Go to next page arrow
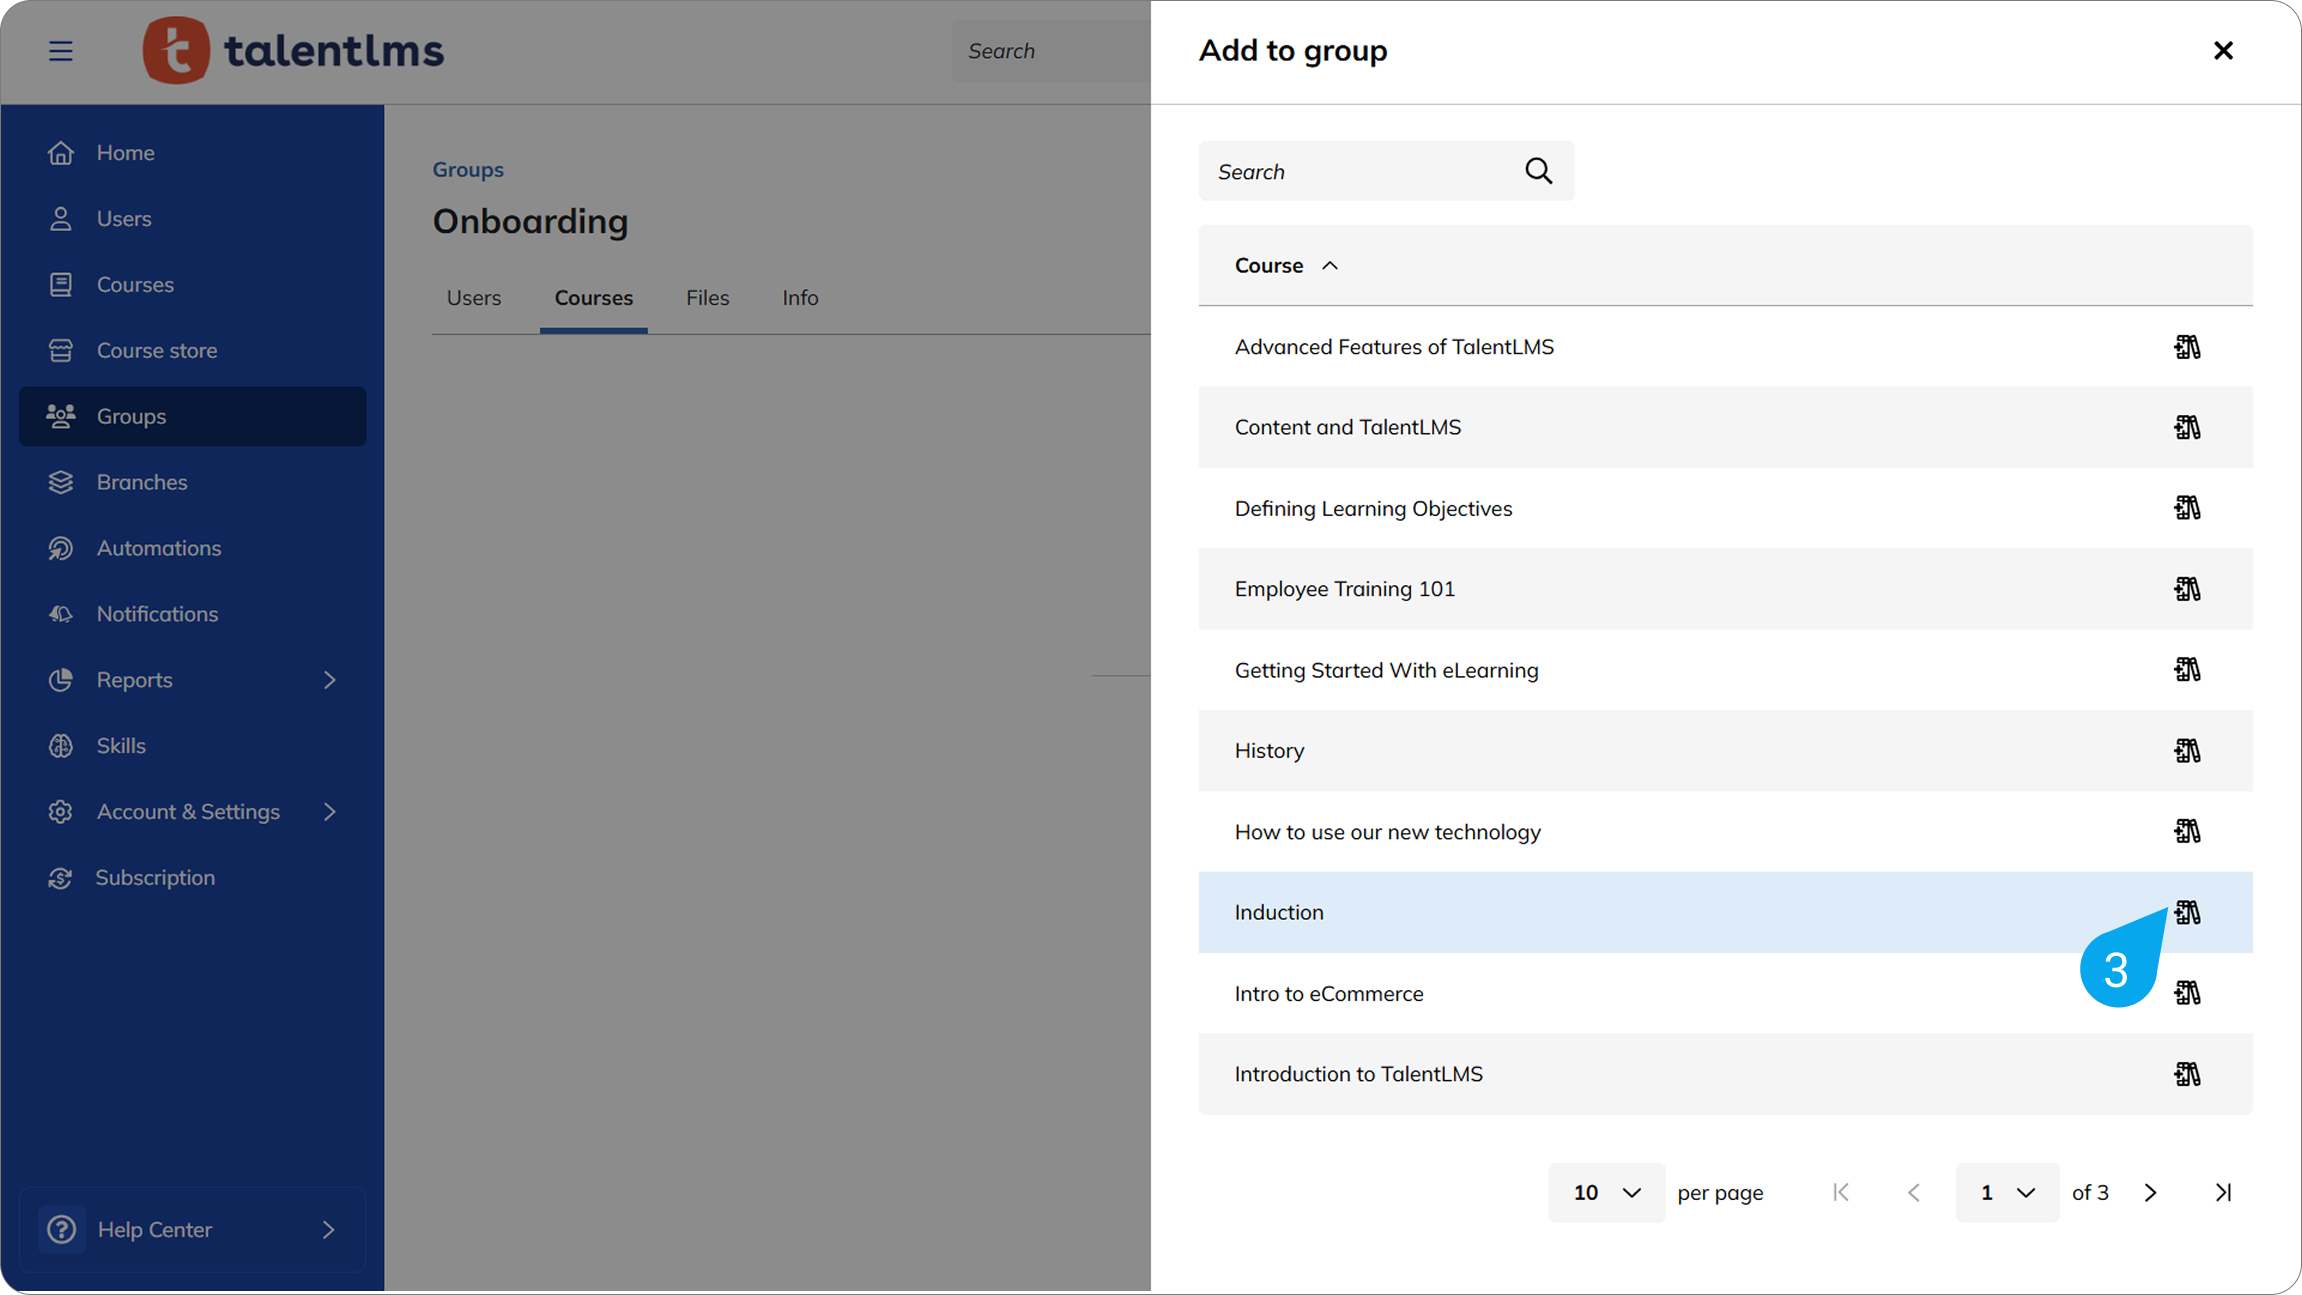 [2150, 1192]
